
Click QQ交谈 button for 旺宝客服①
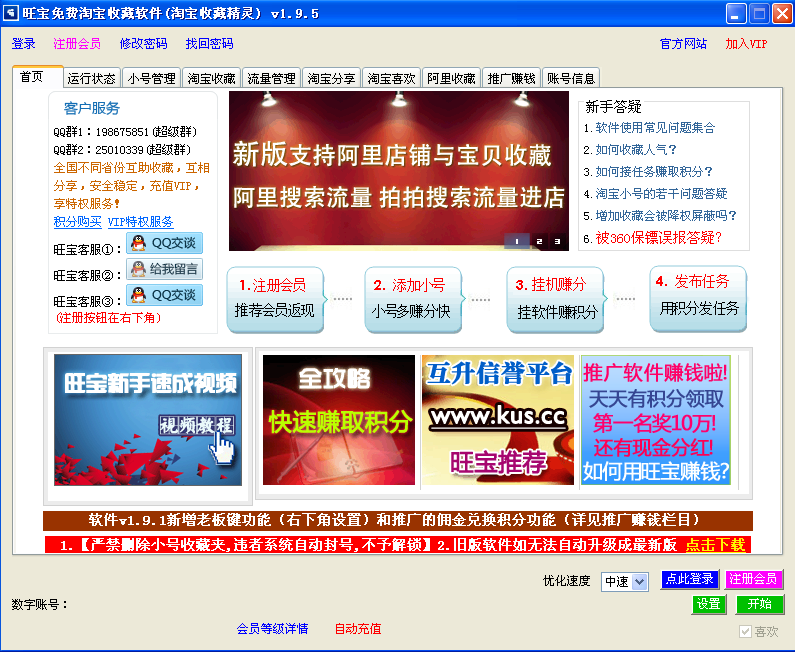coord(165,243)
